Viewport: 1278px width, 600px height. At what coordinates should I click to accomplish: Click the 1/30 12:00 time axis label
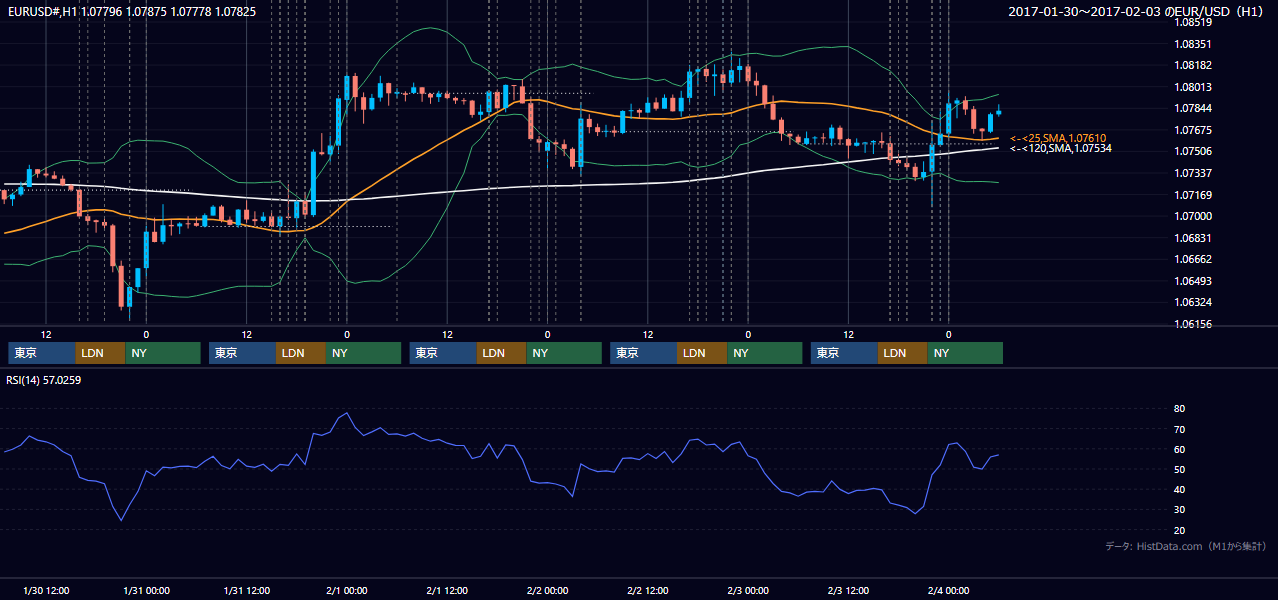(x=45, y=590)
